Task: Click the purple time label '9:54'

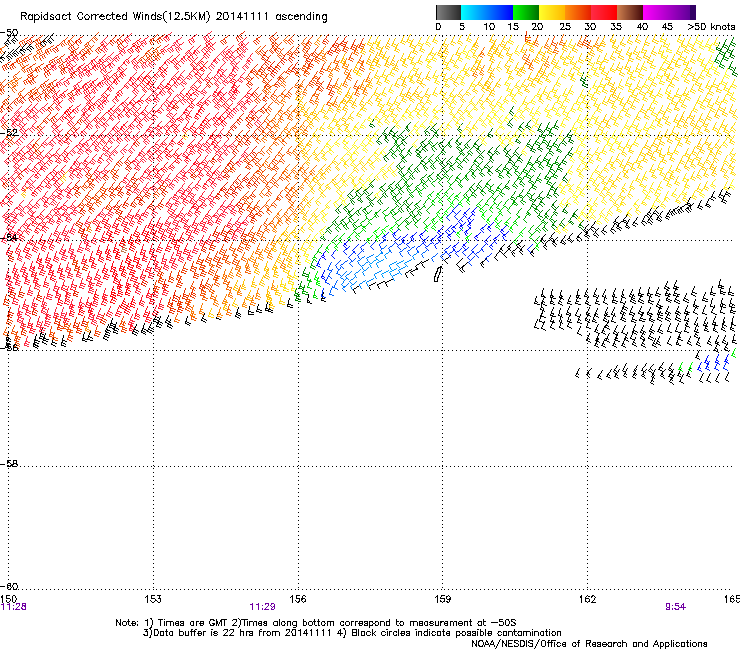Action: pyautogui.click(x=675, y=607)
